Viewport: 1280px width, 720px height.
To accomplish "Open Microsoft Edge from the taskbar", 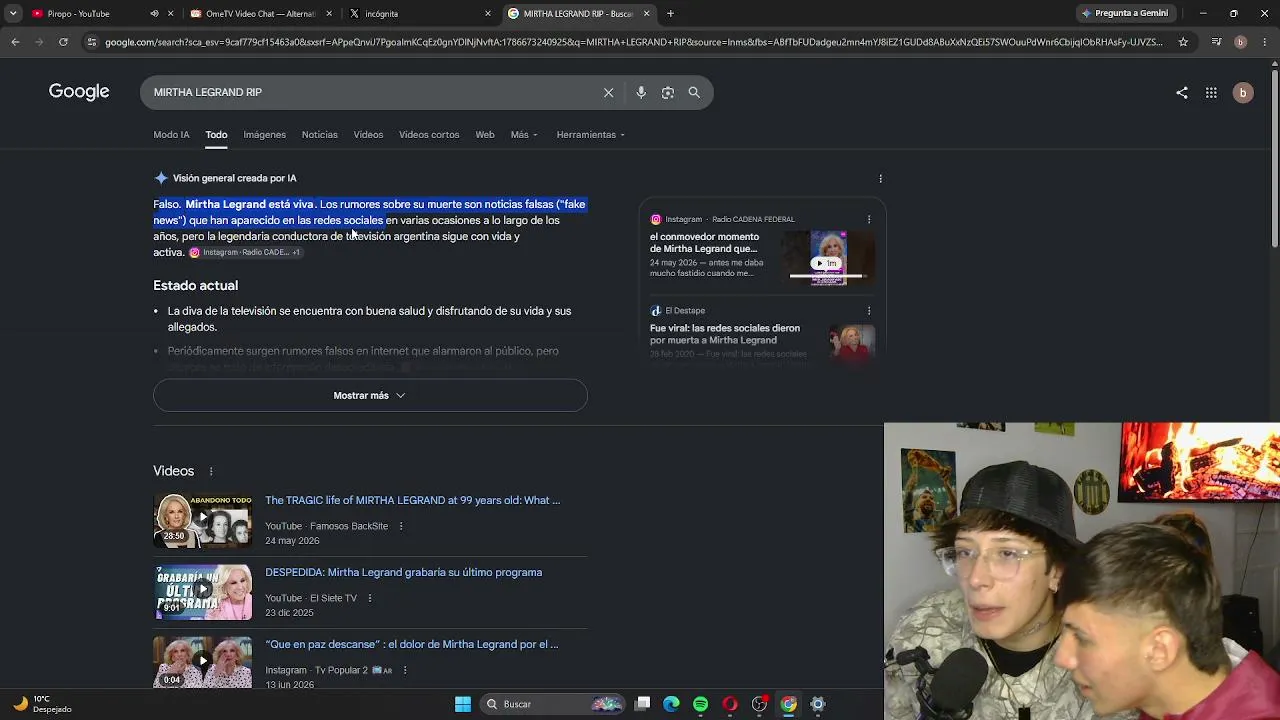I will tap(671, 704).
